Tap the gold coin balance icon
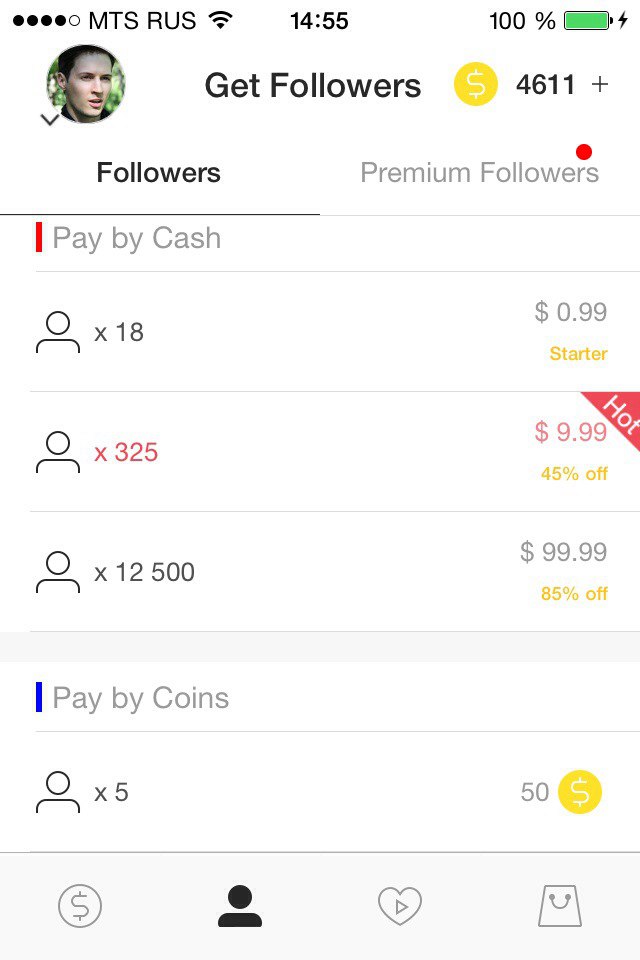 click(x=476, y=85)
